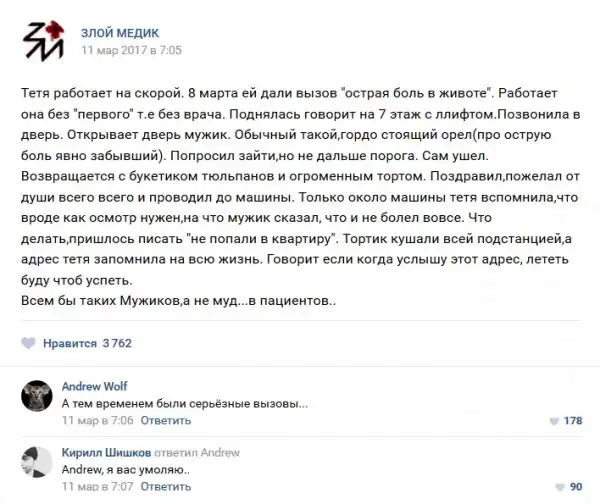Click the 3 762 likes count
600x504 pixels.
coord(117,343)
